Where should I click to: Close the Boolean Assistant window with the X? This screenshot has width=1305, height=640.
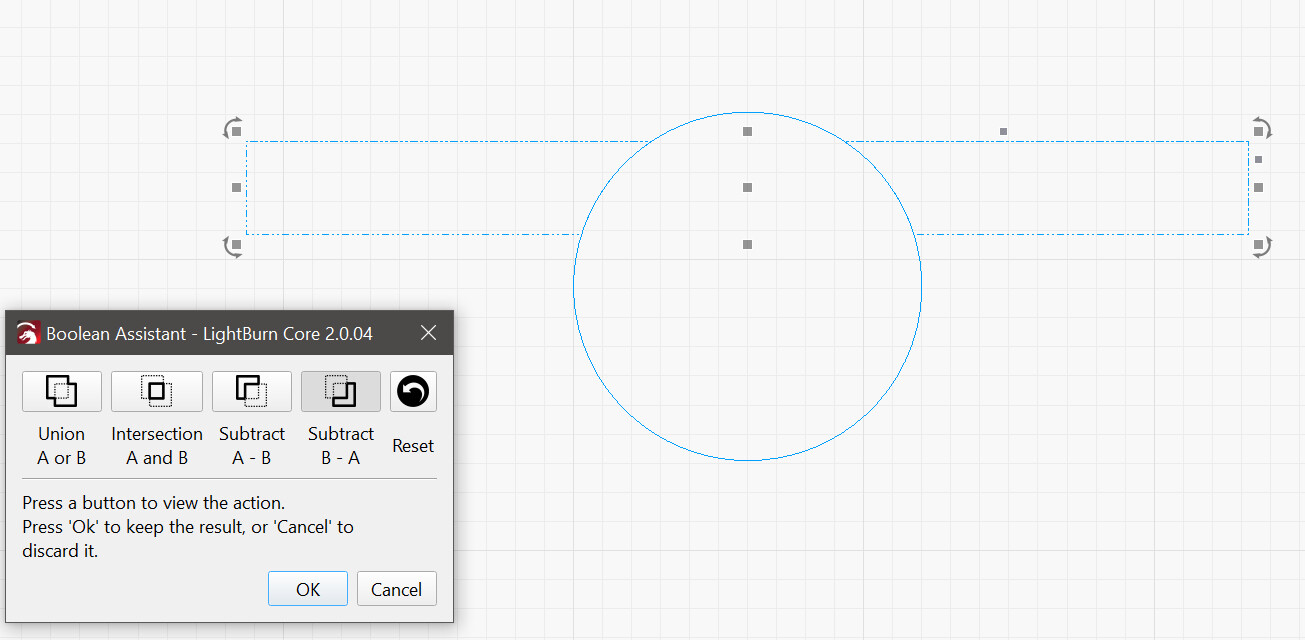coord(429,333)
